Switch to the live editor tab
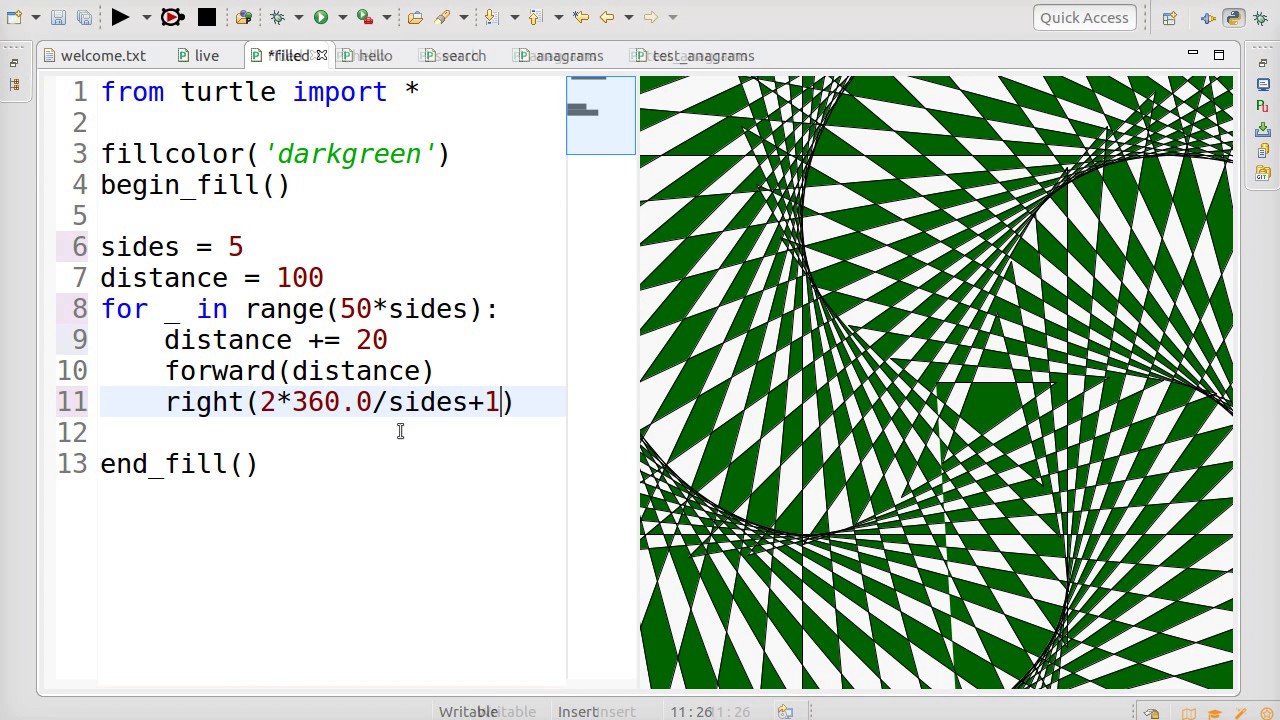This screenshot has height=720, width=1280. pyautogui.click(x=206, y=56)
